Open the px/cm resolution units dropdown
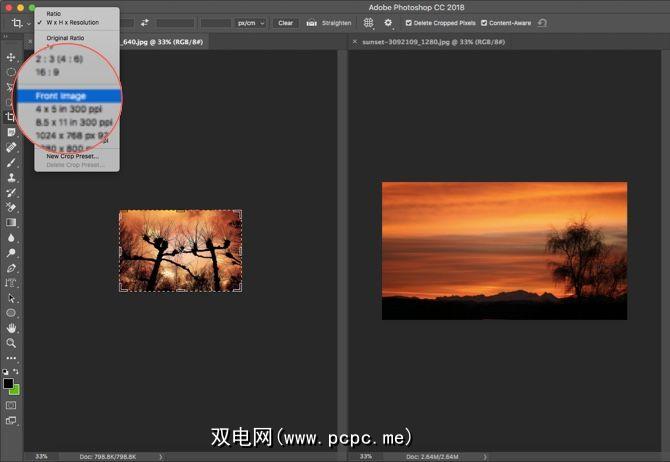 click(x=250, y=22)
